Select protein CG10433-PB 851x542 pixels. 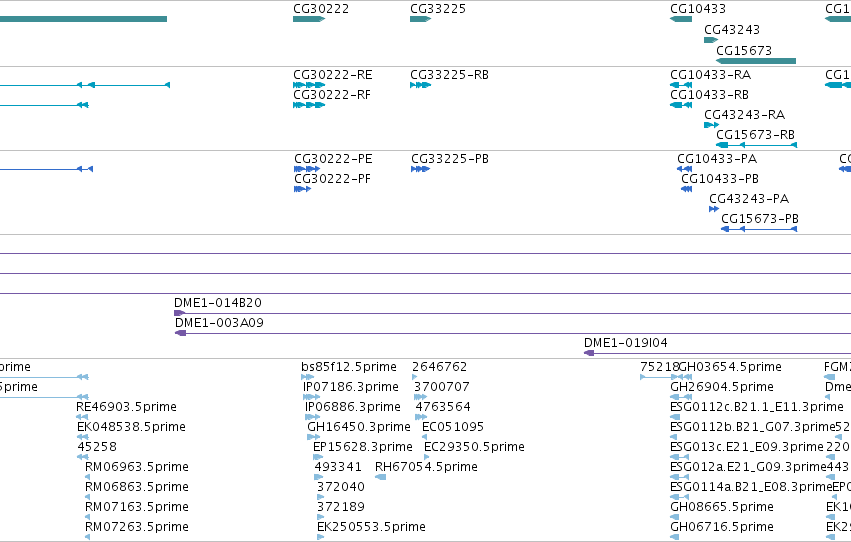(x=720, y=179)
